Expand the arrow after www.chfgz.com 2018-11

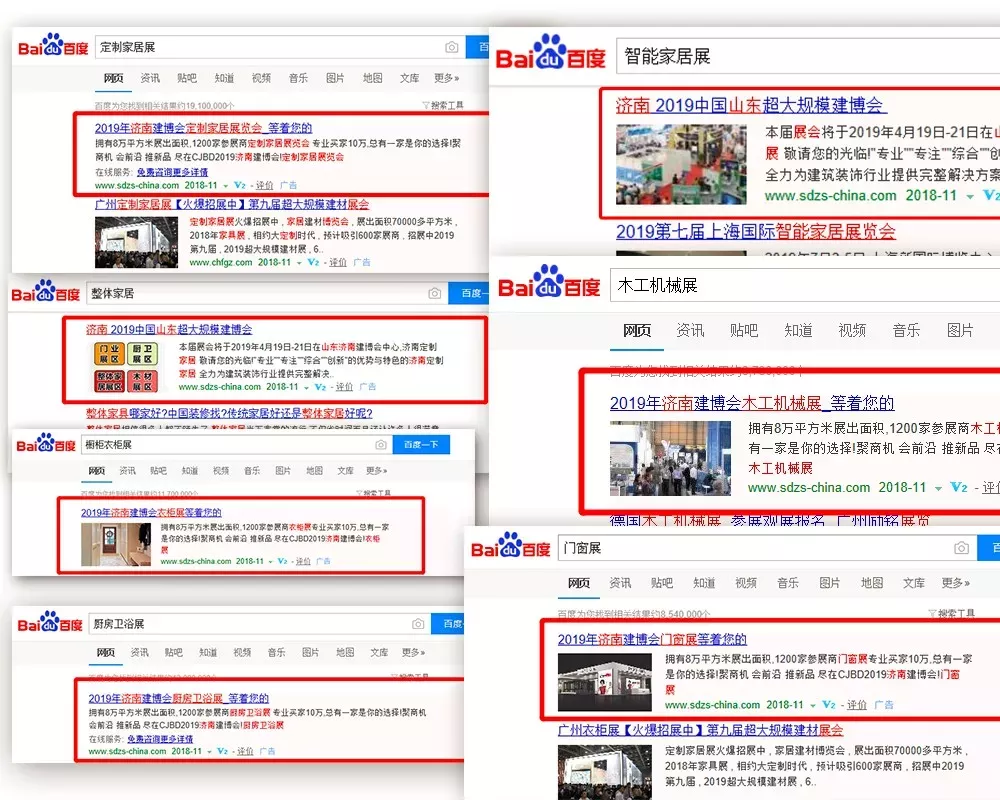click(299, 263)
